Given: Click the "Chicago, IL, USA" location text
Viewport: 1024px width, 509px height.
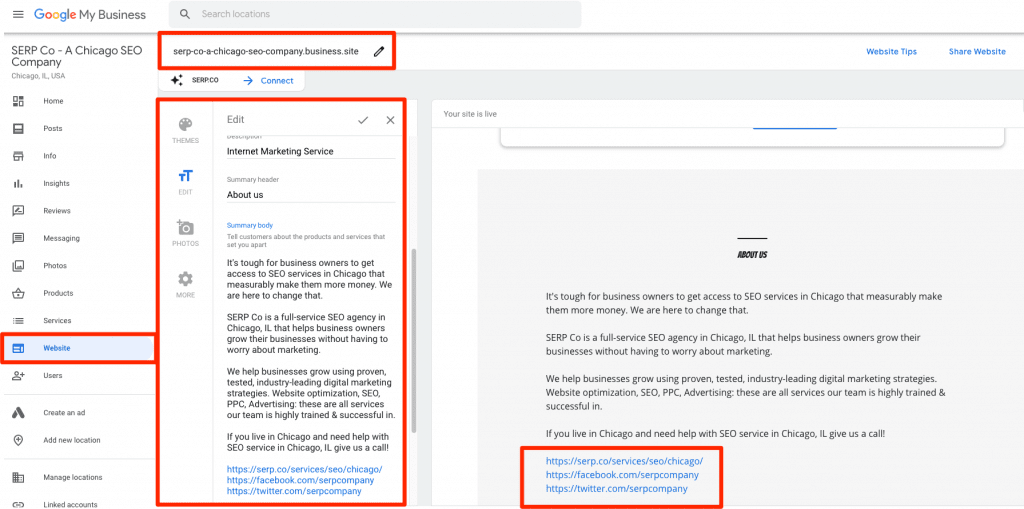Looking at the screenshot, I should [x=39, y=76].
